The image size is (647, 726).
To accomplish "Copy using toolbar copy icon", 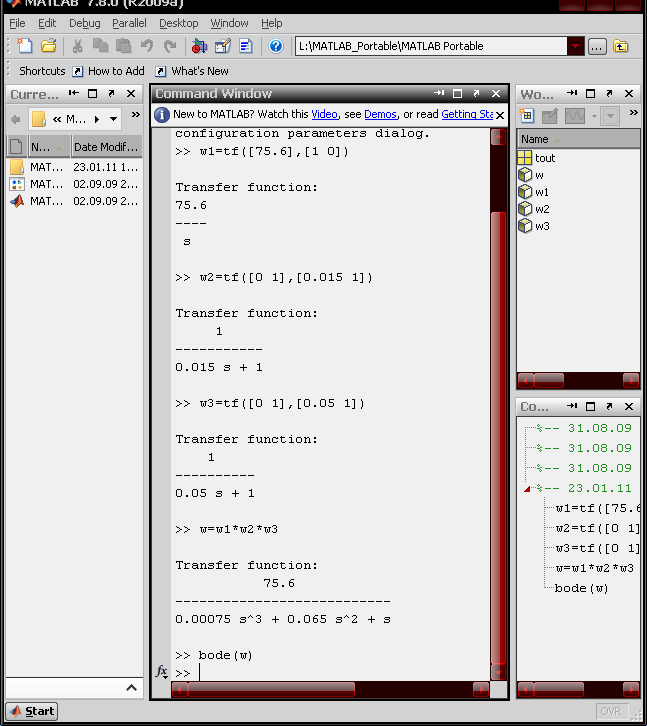I will coord(100,46).
